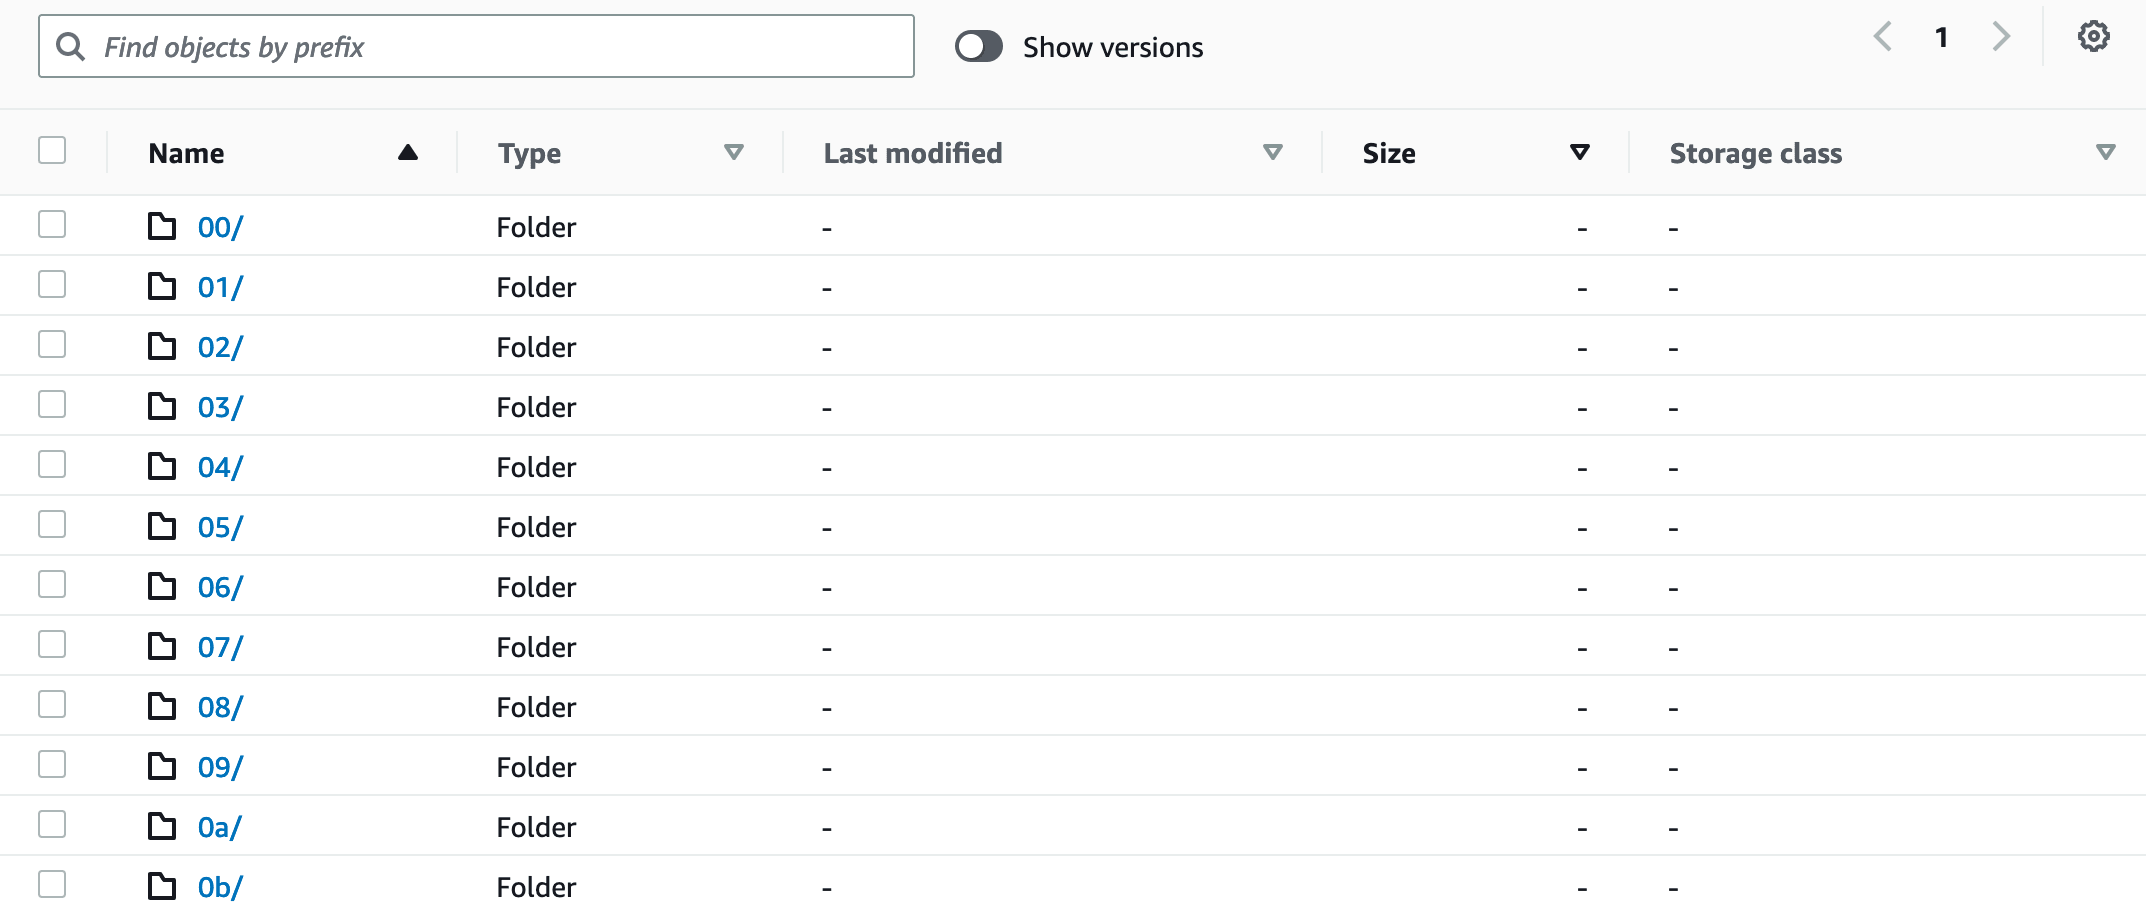This screenshot has height=912, width=2146.
Task: Open the table preferences gear icon
Action: [2093, 37]
